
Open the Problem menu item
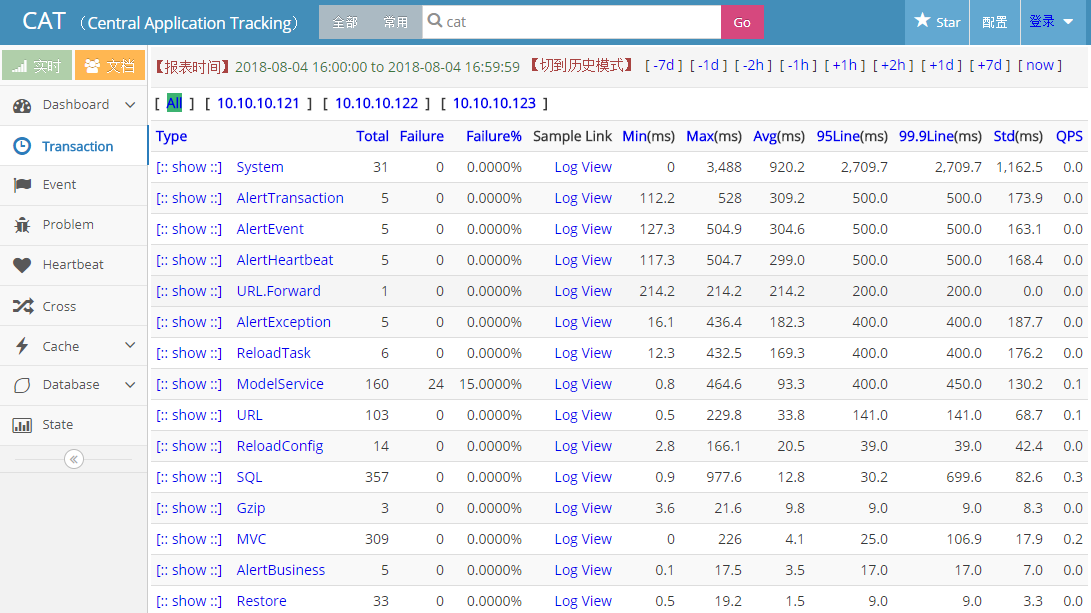74,225
